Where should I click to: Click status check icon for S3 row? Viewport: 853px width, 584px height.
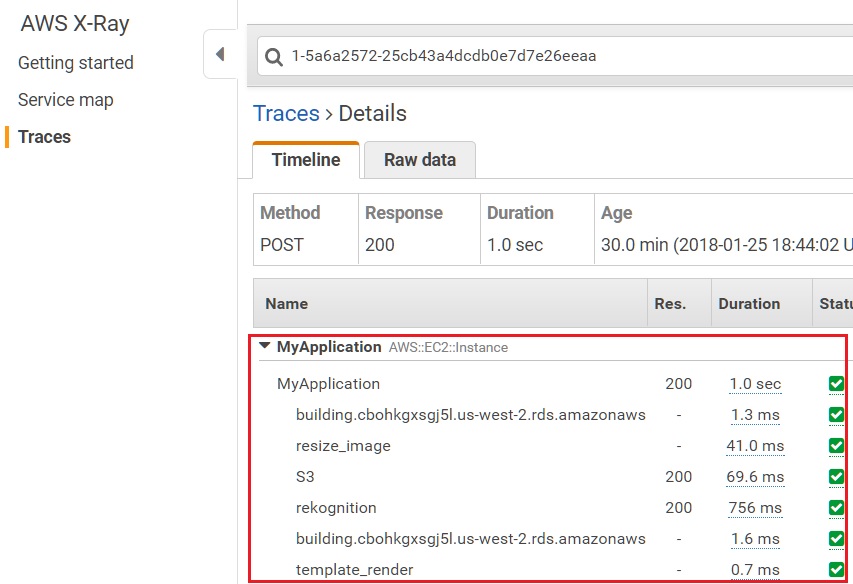[836, 477]
